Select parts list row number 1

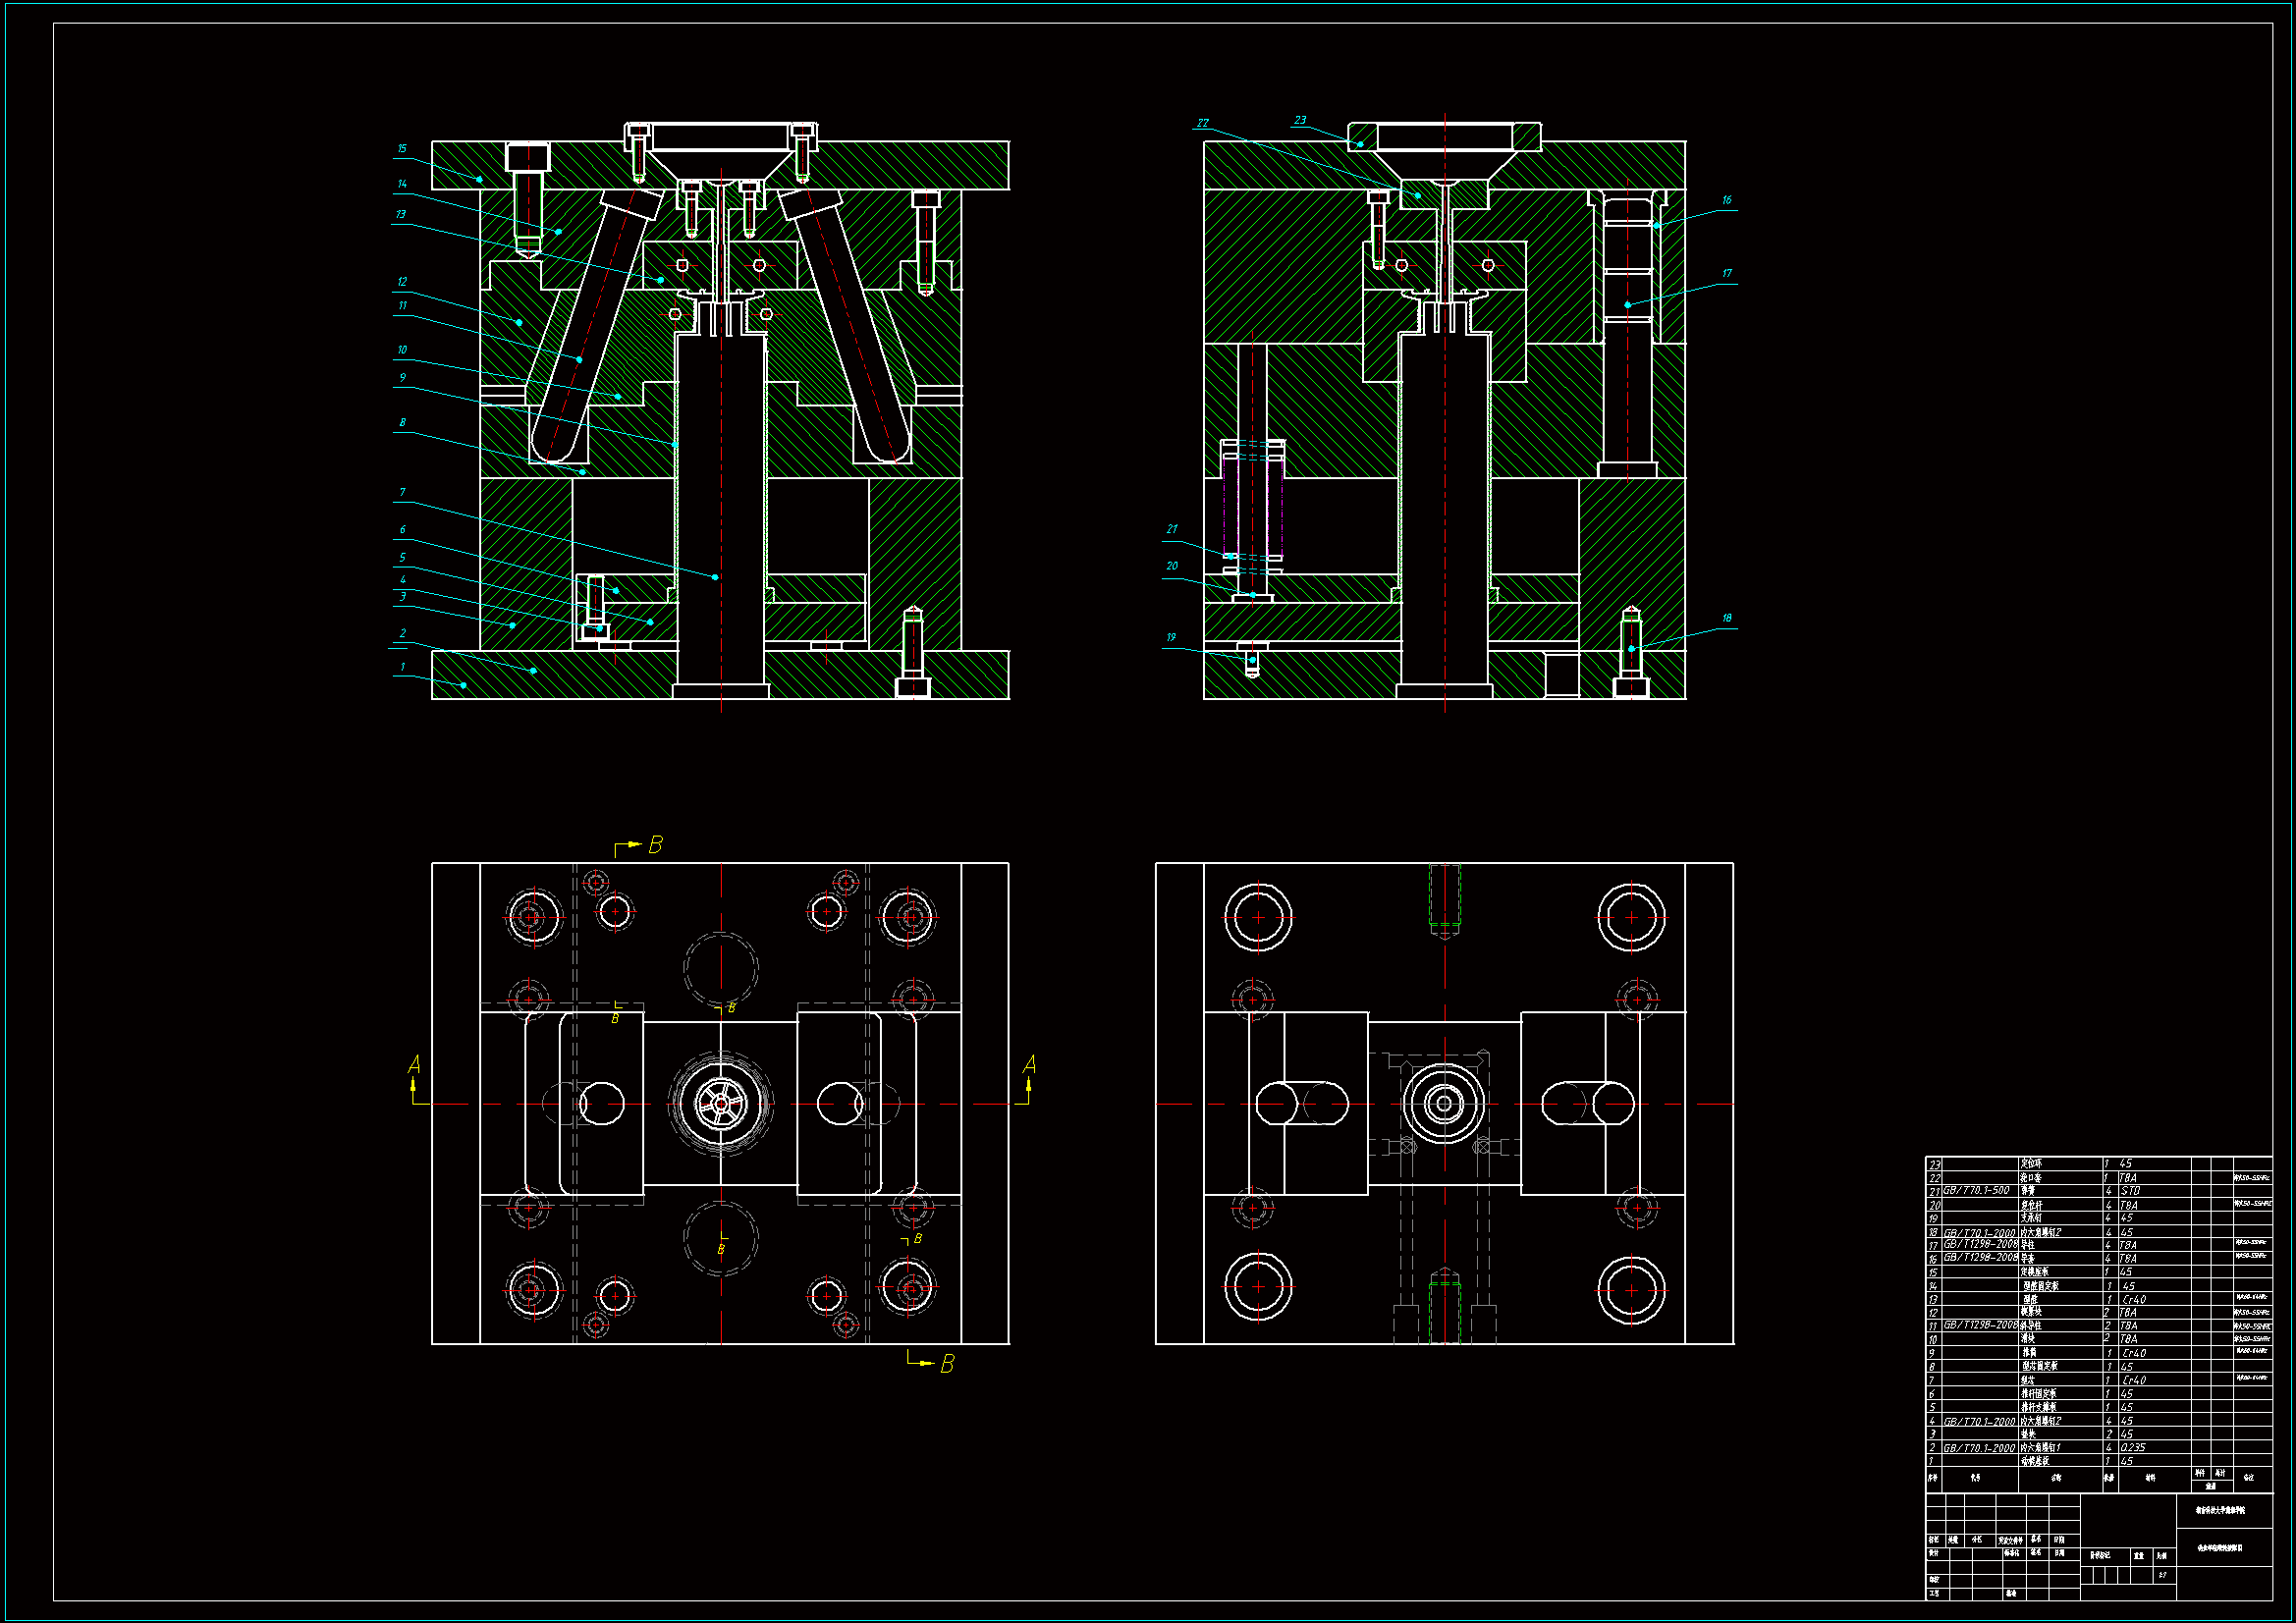click(x=1932, y=1461)
